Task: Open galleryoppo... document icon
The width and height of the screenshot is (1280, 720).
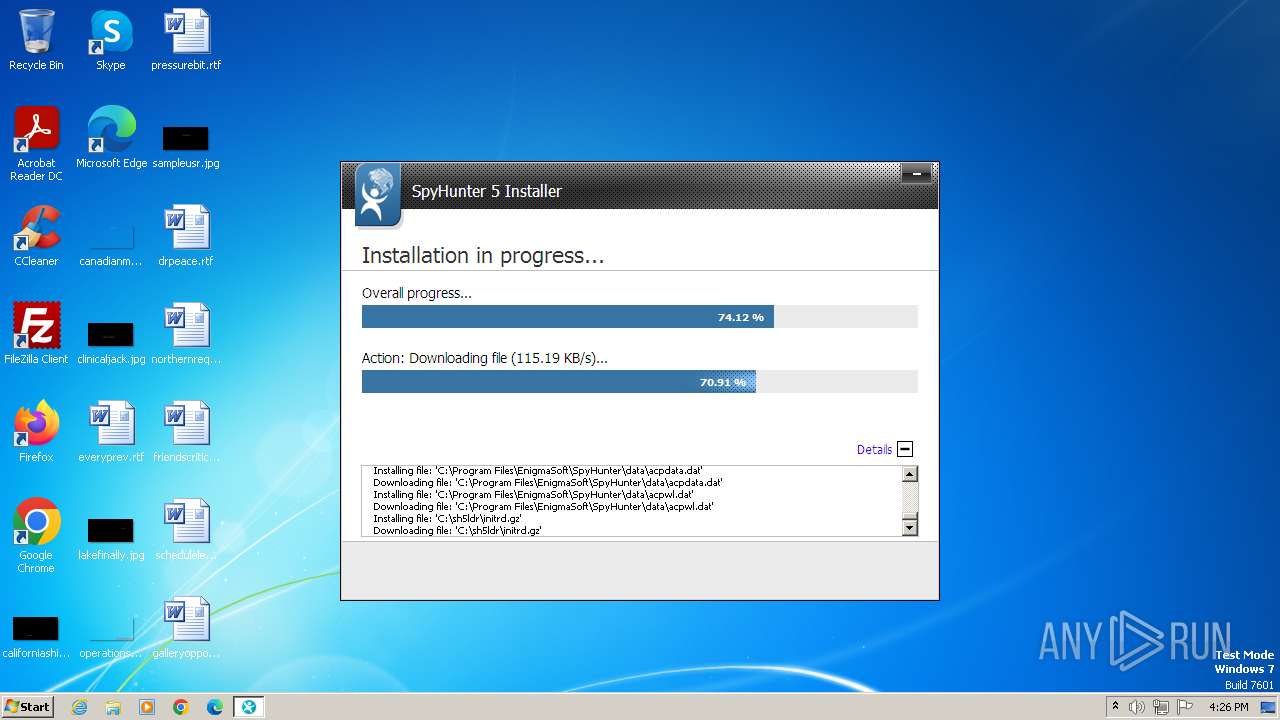Action: [x=186, y=628]
